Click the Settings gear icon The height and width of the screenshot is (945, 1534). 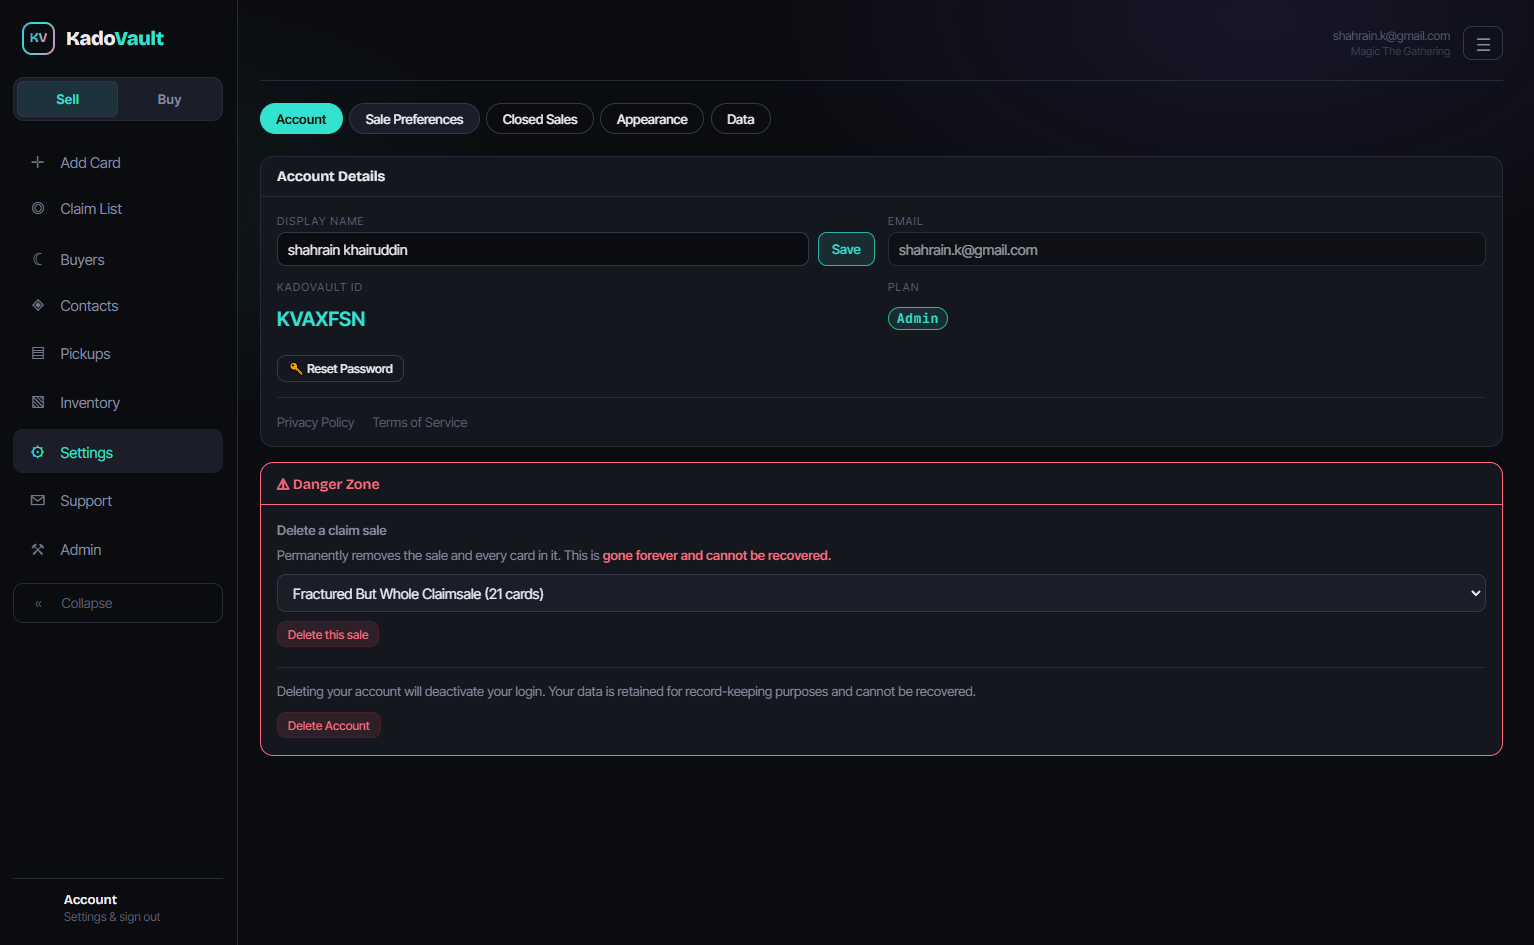click(x=38, y=452)
